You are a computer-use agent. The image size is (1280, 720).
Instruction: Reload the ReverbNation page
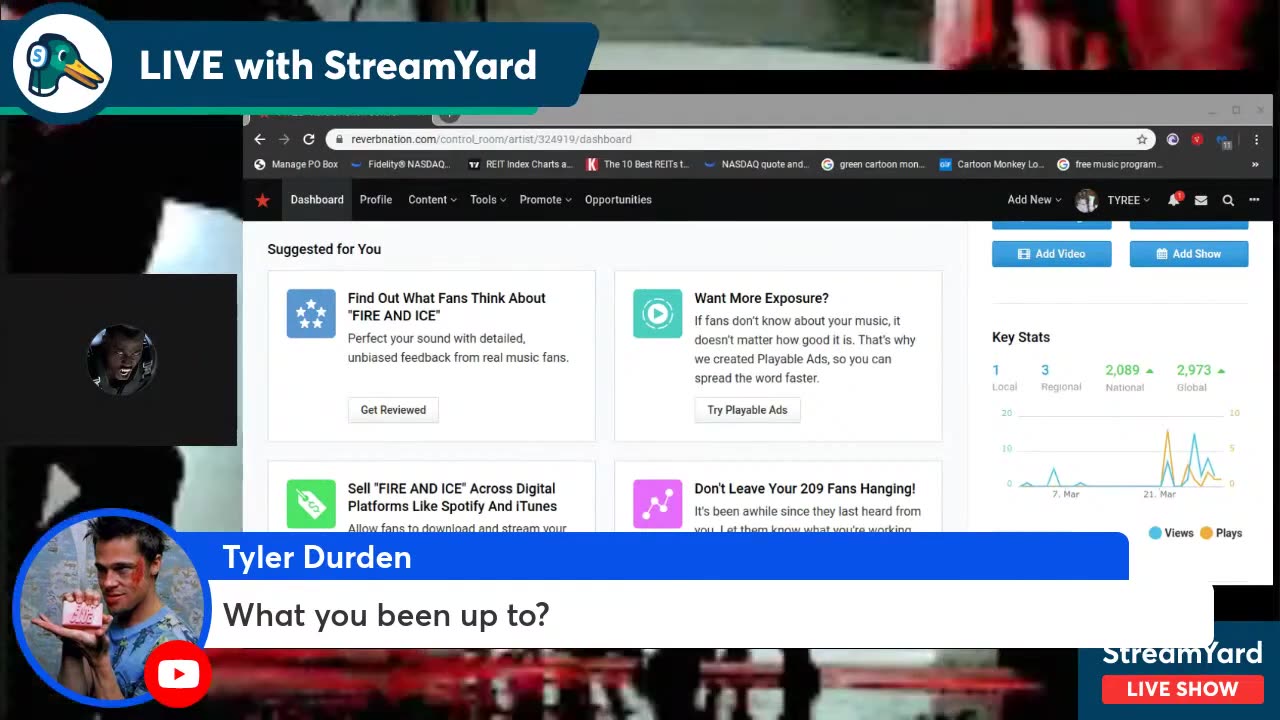click(308, 139)
